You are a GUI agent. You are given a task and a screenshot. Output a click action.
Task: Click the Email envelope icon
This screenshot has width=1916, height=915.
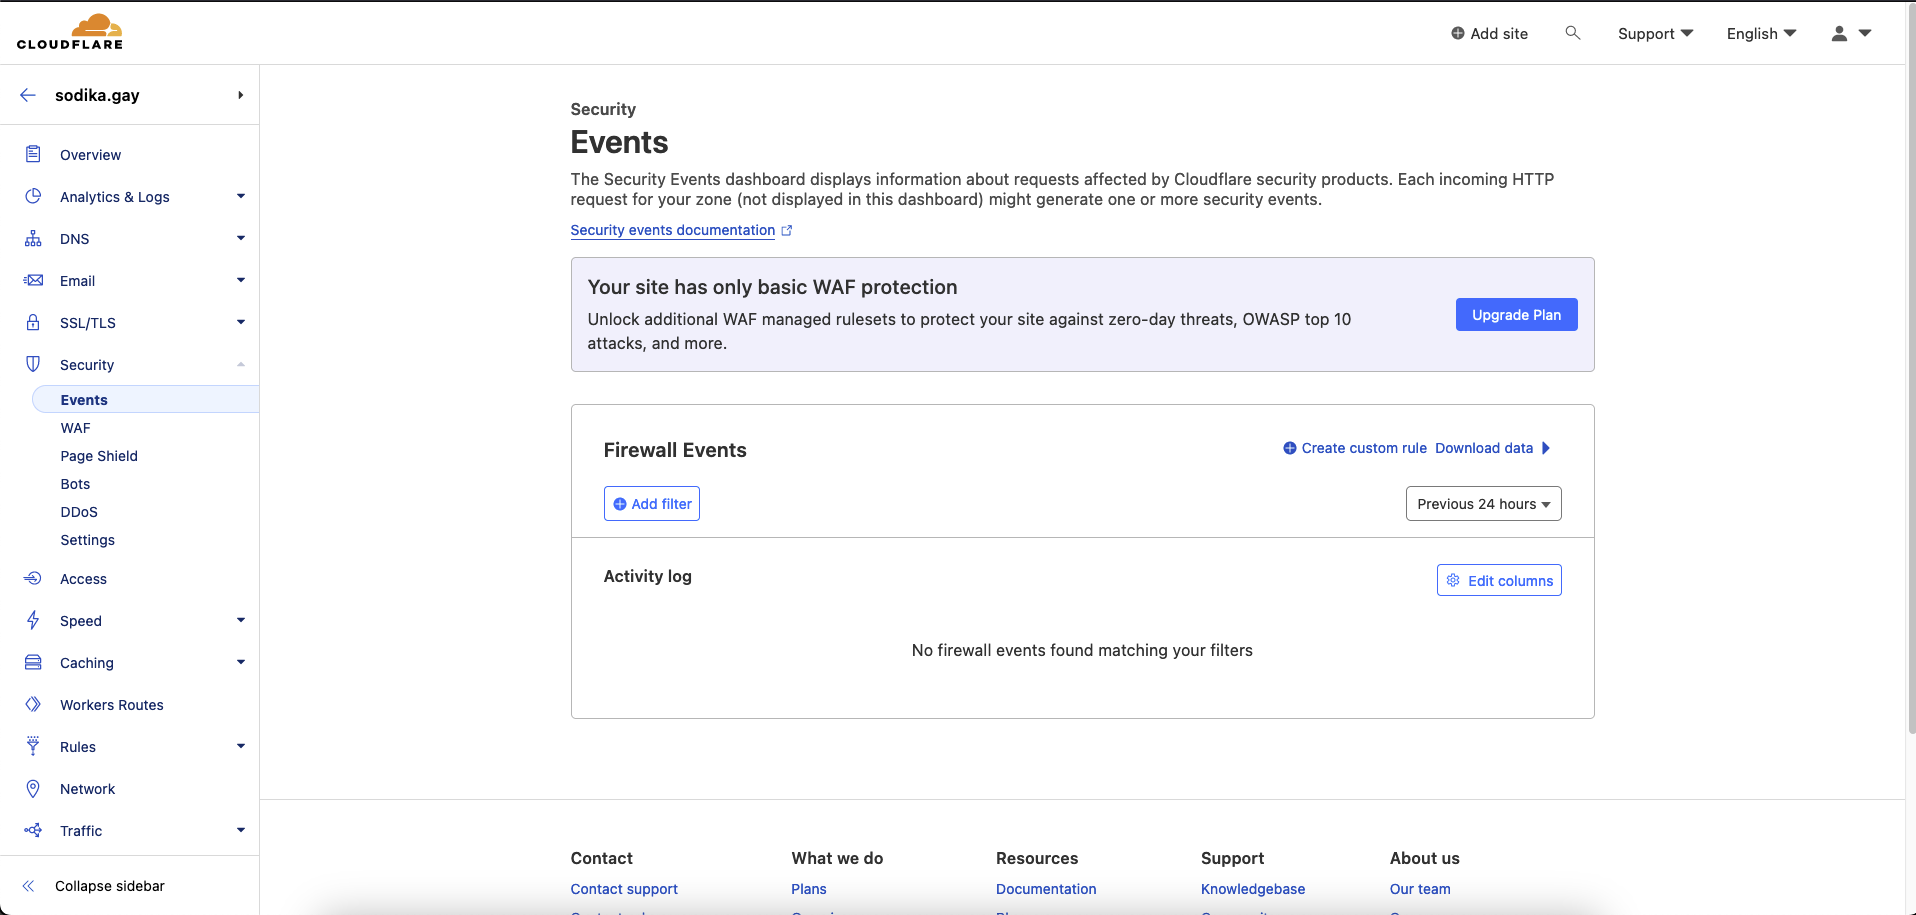point(33,280)
